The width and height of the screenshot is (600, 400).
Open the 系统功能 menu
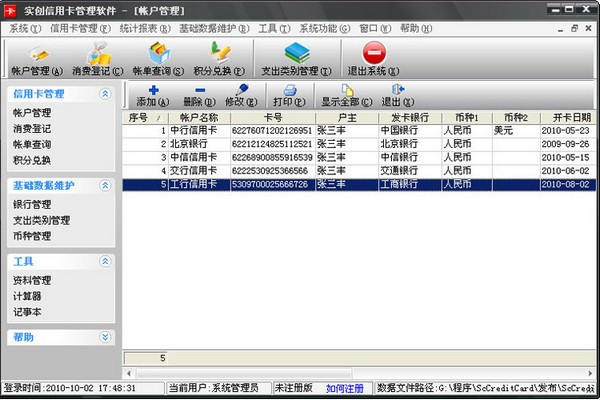(x=321, y=29)
